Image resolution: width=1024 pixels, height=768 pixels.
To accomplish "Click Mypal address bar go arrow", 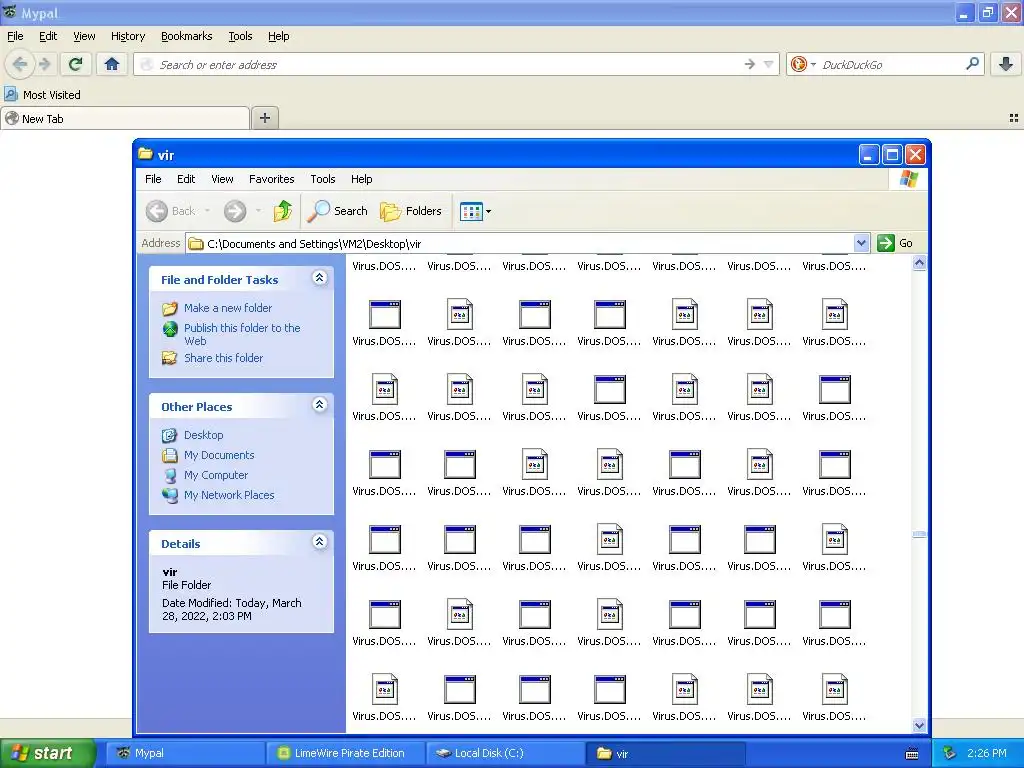I will (750, 64).
